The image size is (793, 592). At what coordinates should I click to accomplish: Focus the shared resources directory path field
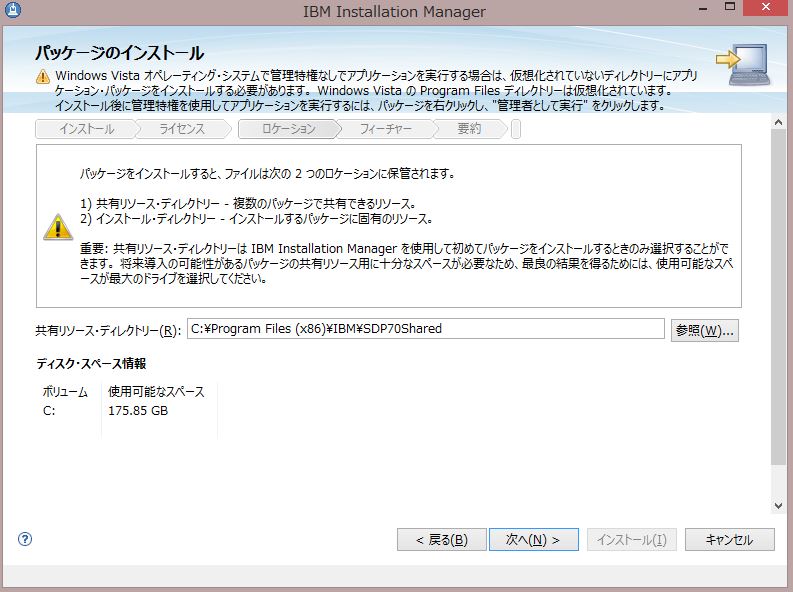(425, 329)
